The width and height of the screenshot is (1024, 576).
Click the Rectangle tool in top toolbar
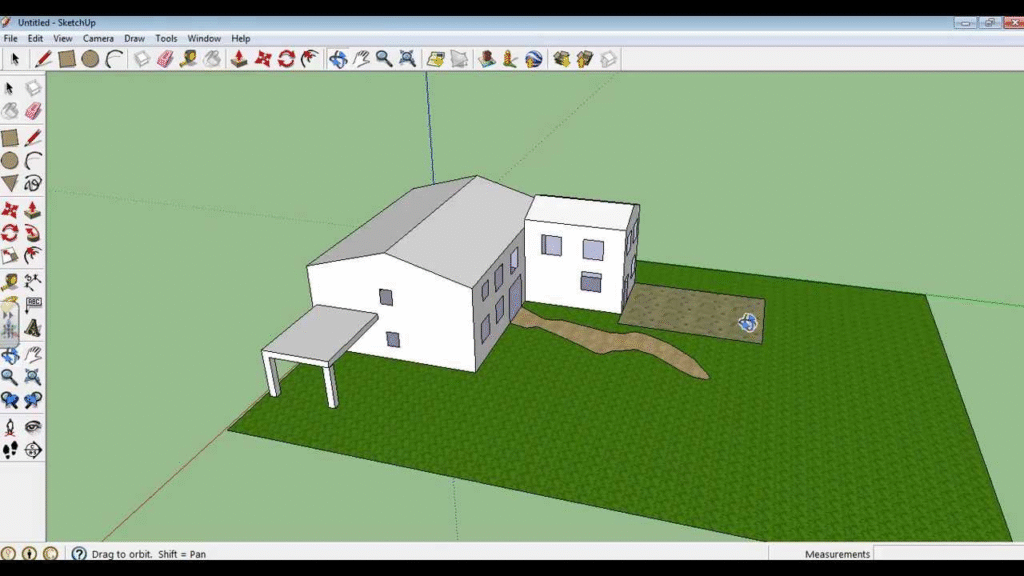[x=67, y=59]
